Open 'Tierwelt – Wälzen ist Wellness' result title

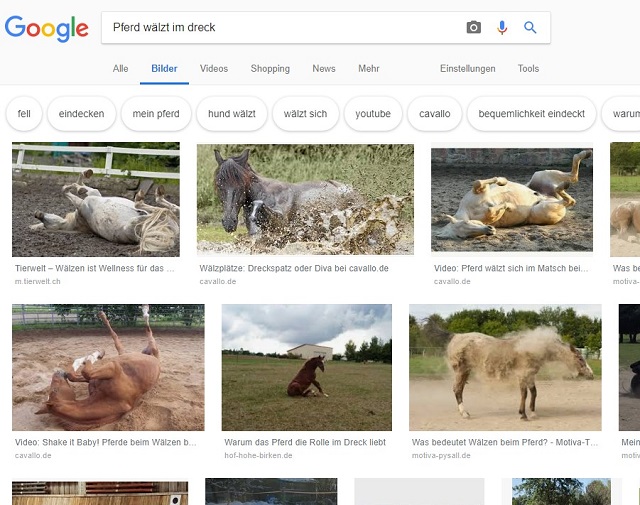click(x=95, y=268)
